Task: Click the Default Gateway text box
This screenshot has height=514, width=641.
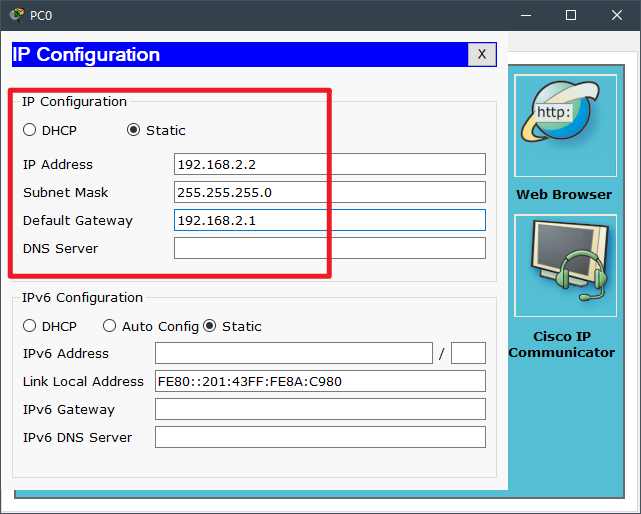Action: pos(329,220)
